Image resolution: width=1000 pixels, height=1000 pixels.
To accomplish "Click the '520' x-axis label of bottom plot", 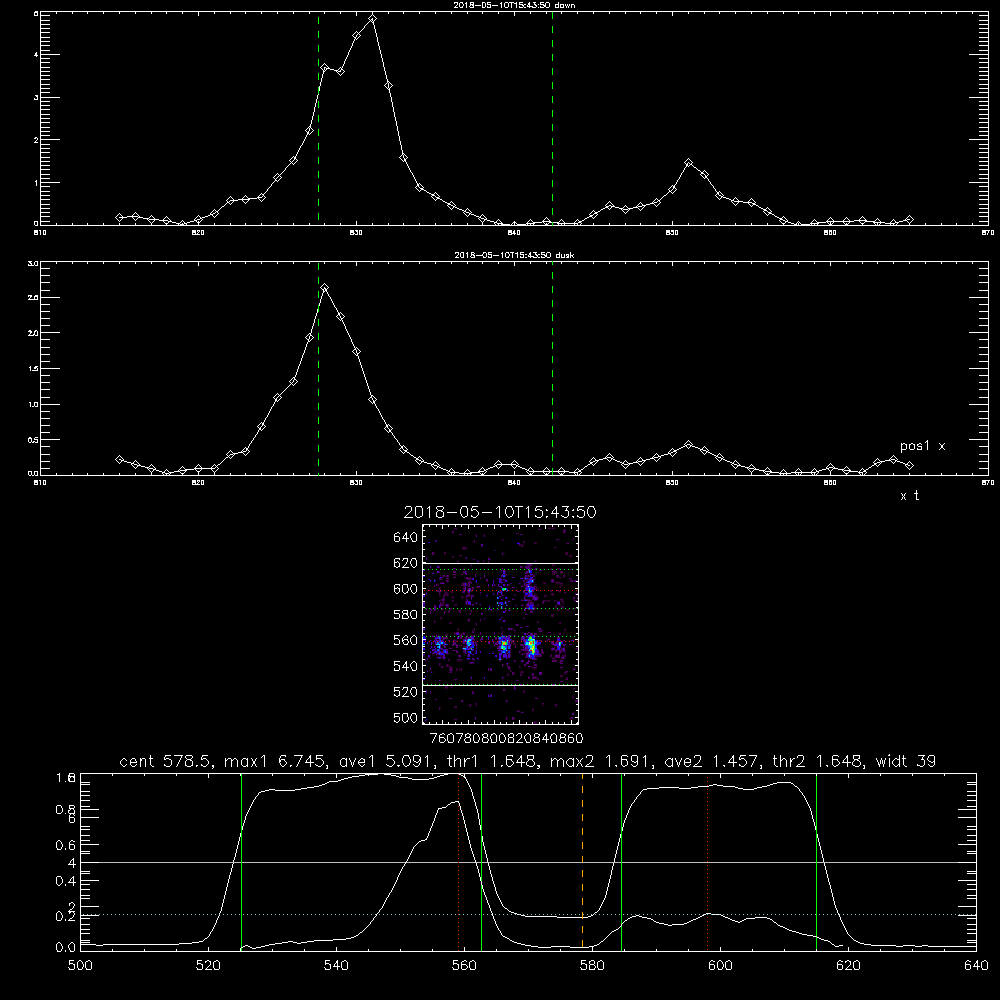I will point(208,966).
